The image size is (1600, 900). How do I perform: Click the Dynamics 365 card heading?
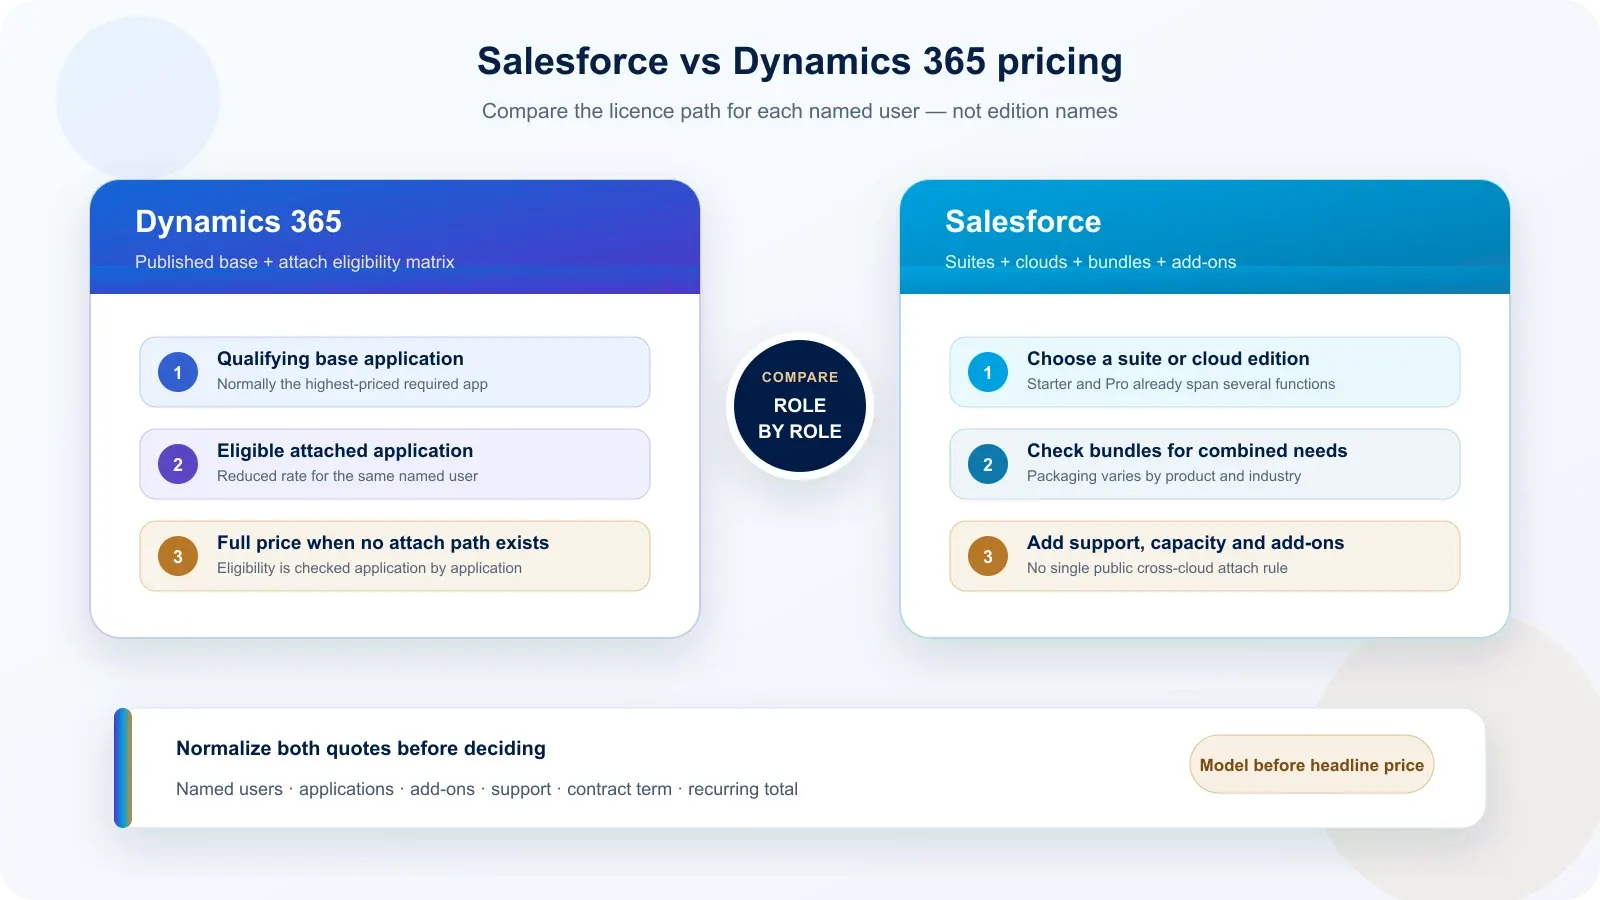[238, 221]
